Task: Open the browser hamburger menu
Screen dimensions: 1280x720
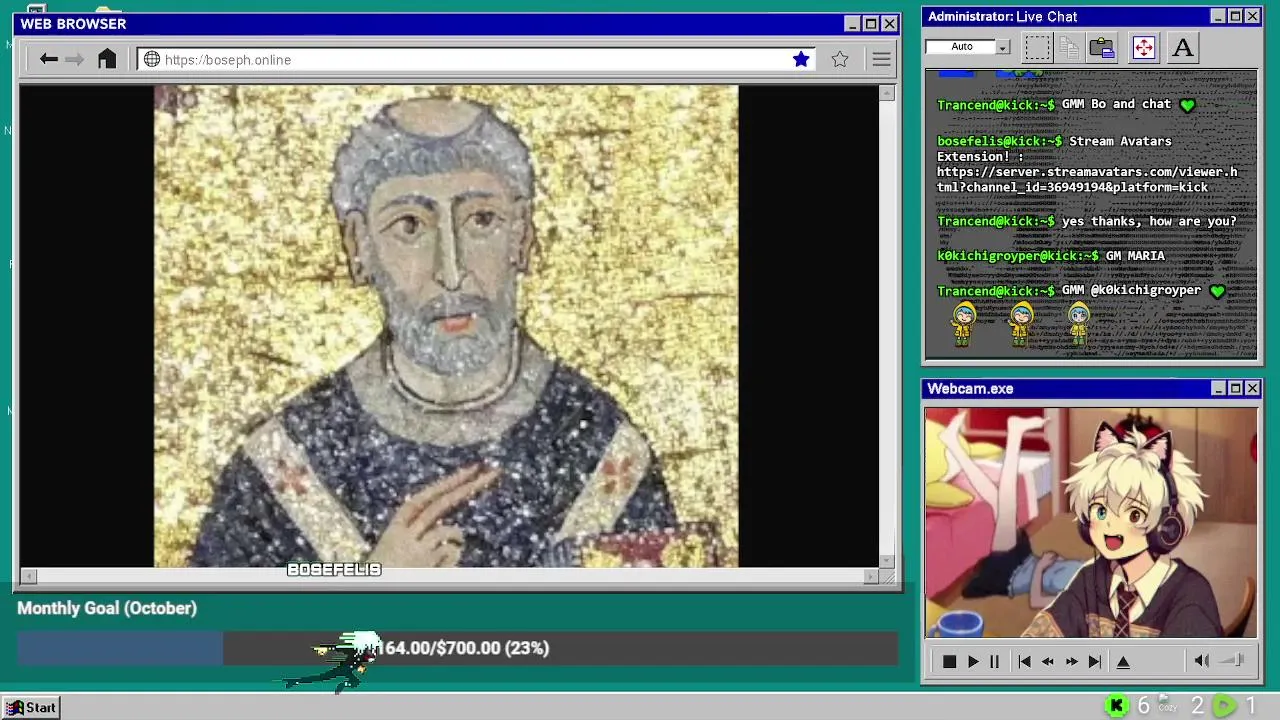Action: [x=881, y=59]
